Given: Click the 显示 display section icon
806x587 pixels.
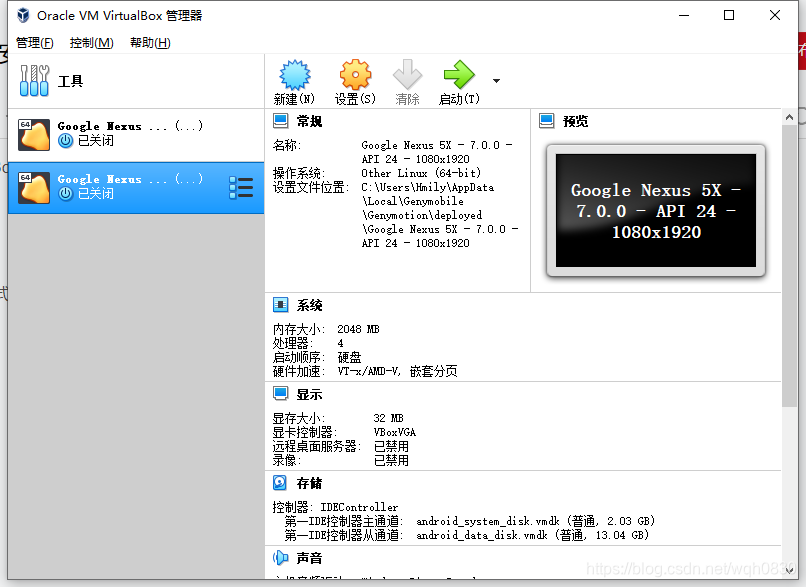Looking at the screenshot, I should [281, 394].
